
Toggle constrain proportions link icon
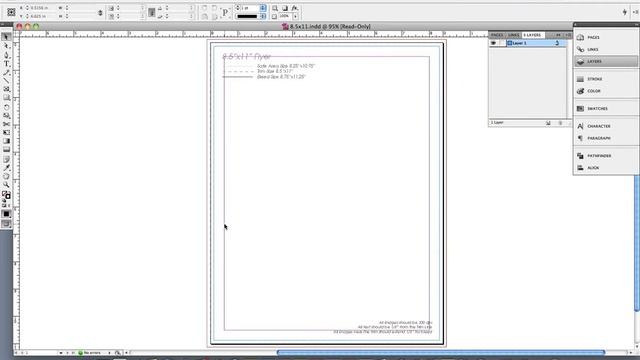pyautogui.click(x=100, y=13)
